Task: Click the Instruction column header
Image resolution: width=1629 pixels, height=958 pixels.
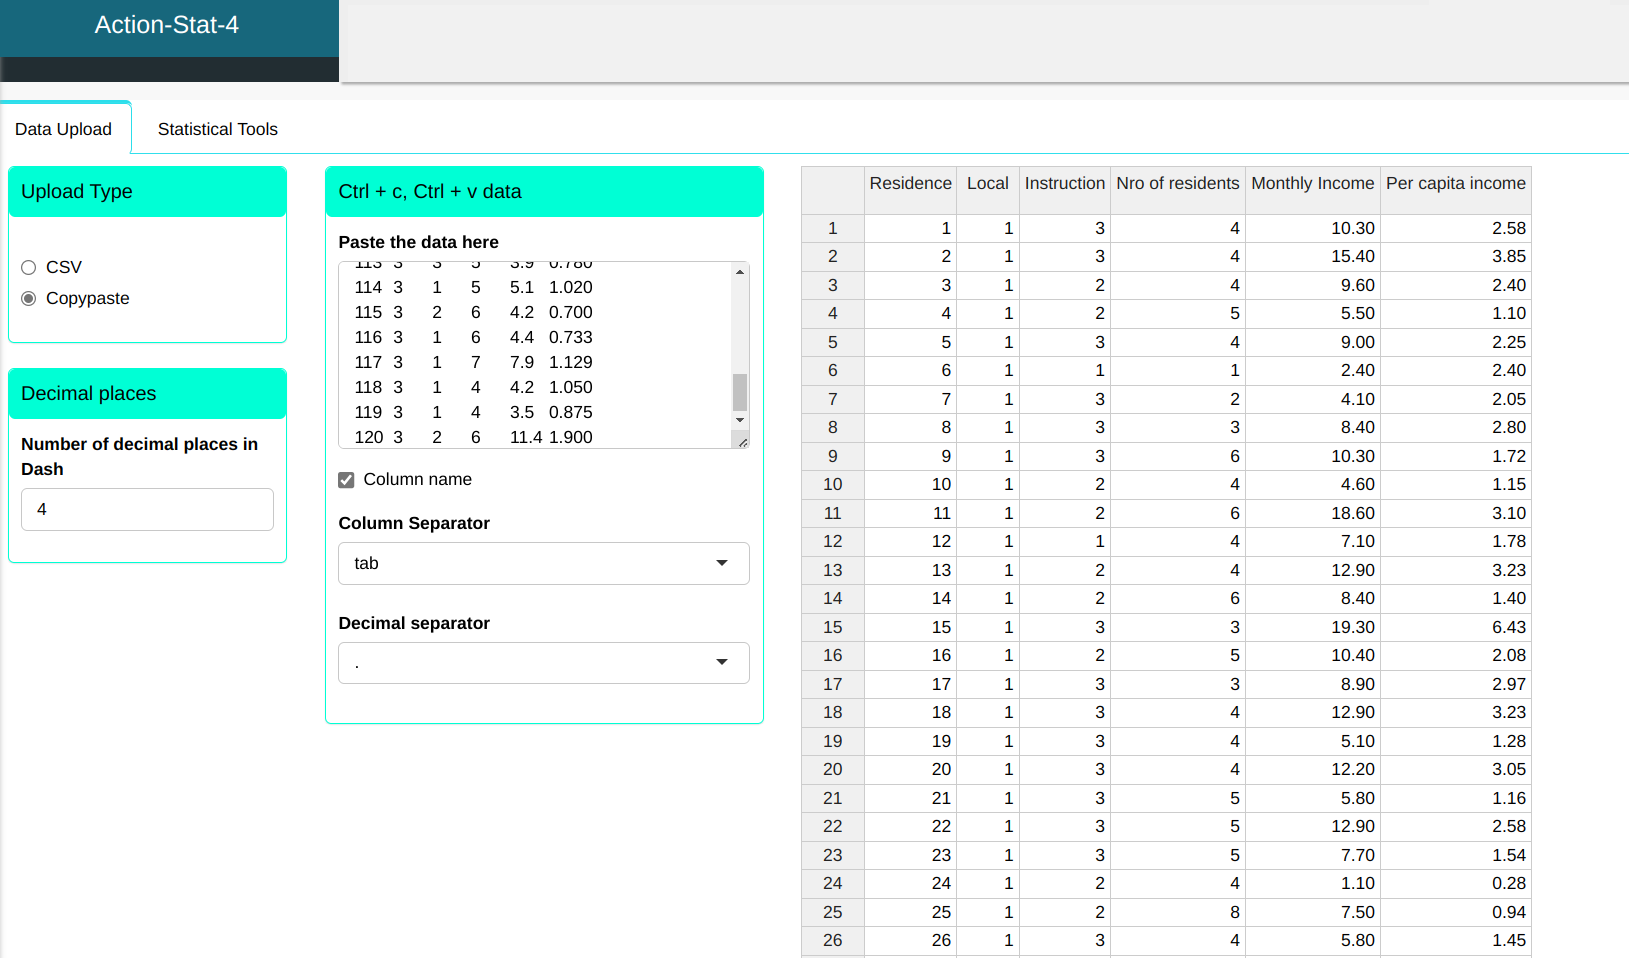Action: click(x=1064, y=183)
